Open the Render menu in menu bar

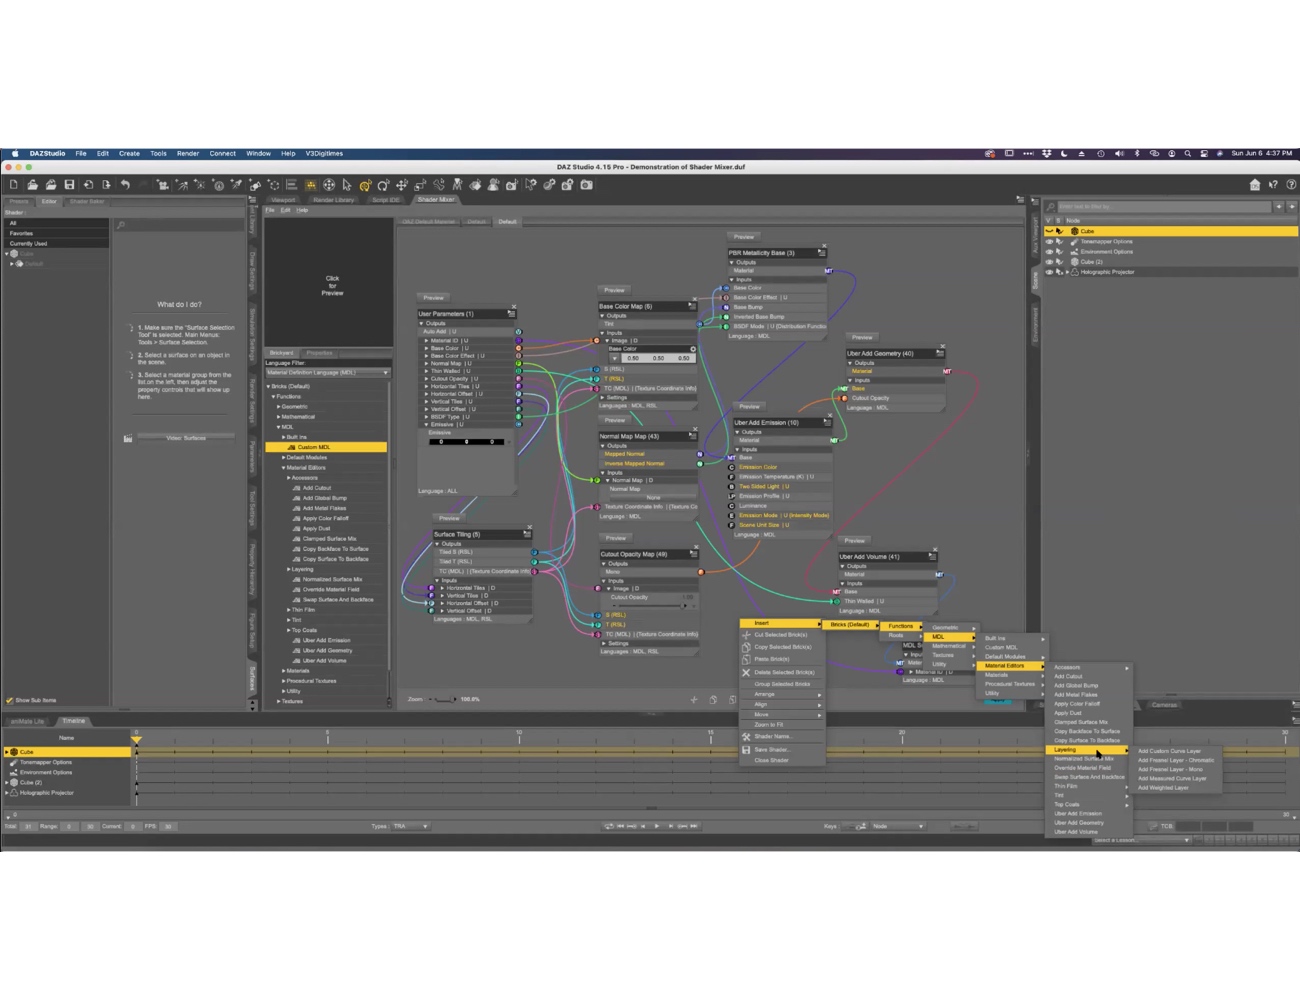[188, 154]
